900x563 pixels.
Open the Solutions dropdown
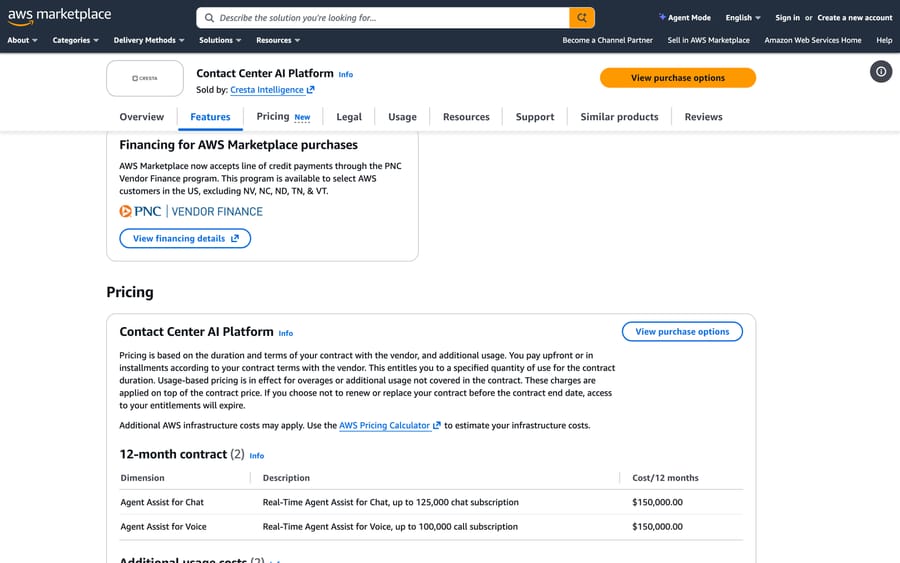pyautogui.click(x=220, y=40)
